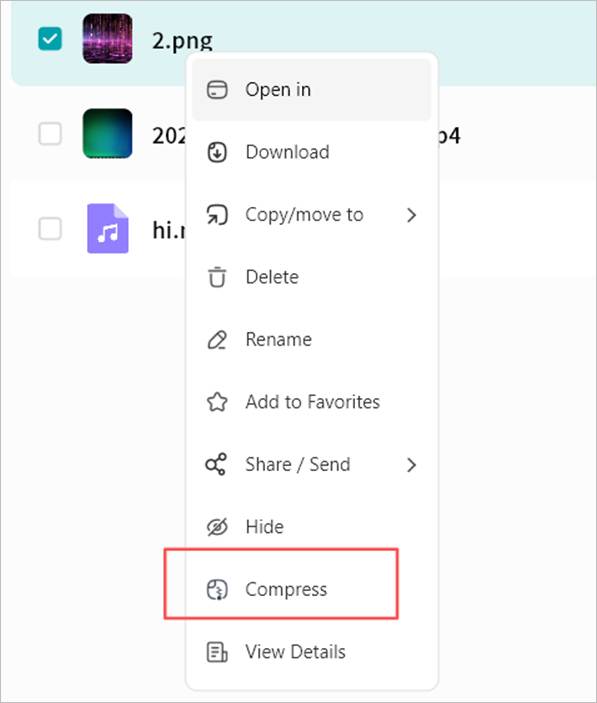Click the Delete trash can icon
Image resolution: width=597 pixels, height=703 pixels.
(x=217, y=277)
